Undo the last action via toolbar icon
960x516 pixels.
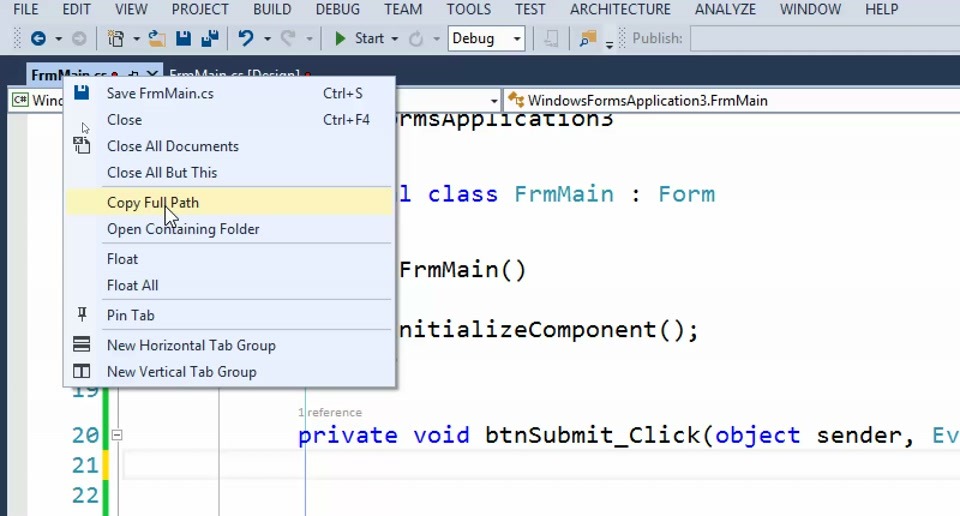[x=246, y=39]
